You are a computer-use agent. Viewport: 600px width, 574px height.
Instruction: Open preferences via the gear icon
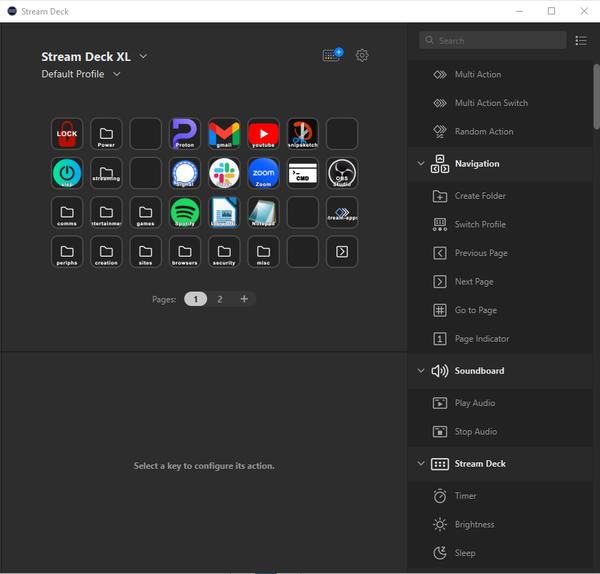(x=362, y=56)
